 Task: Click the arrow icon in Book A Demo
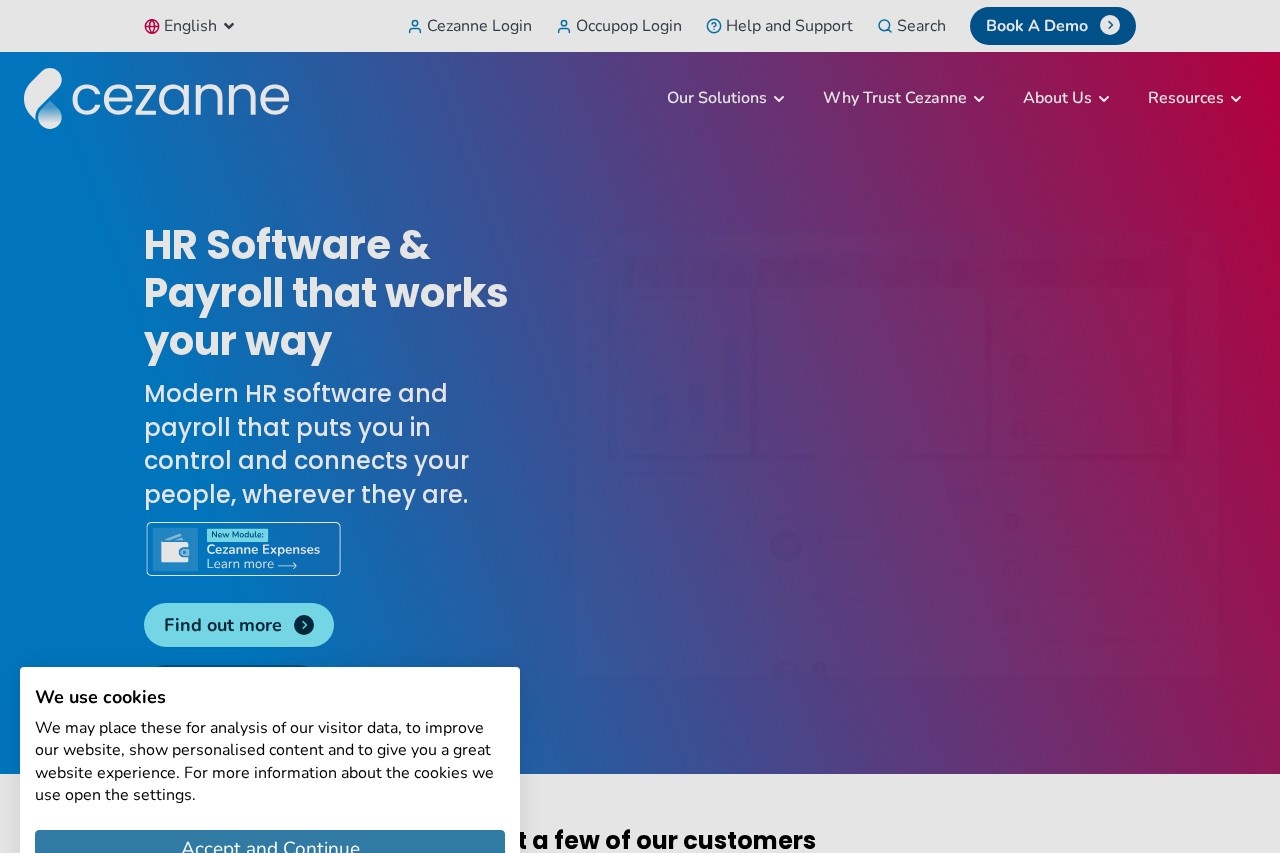[1110, 26]
